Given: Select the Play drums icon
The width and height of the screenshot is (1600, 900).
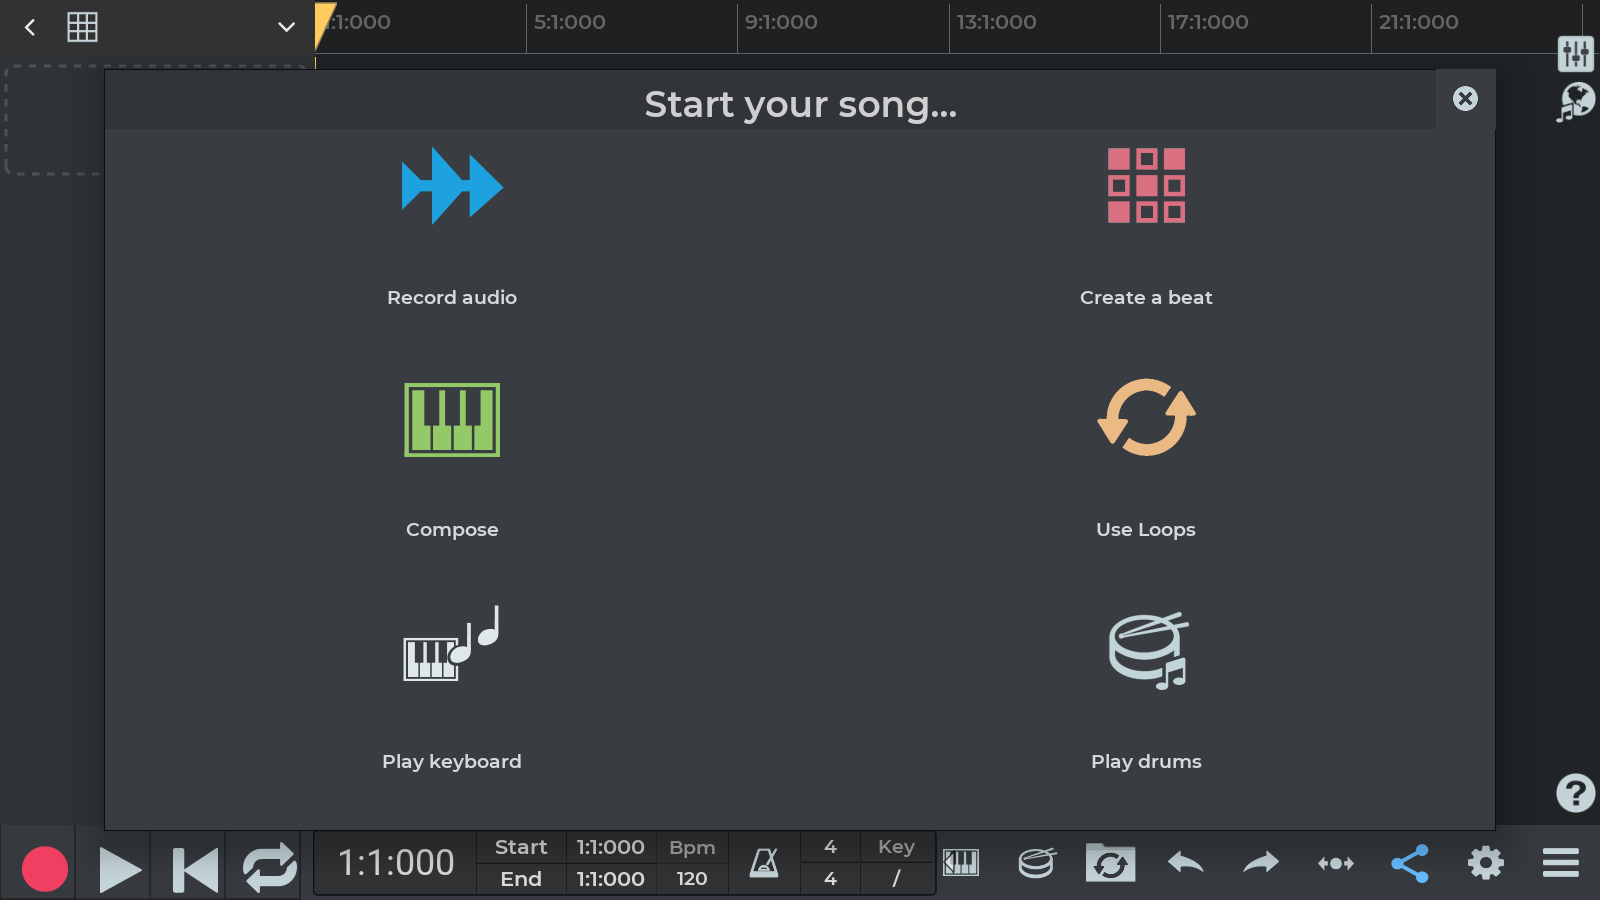Looking at the screenshot, I should pyautogui.click(x=1147, y=651).
